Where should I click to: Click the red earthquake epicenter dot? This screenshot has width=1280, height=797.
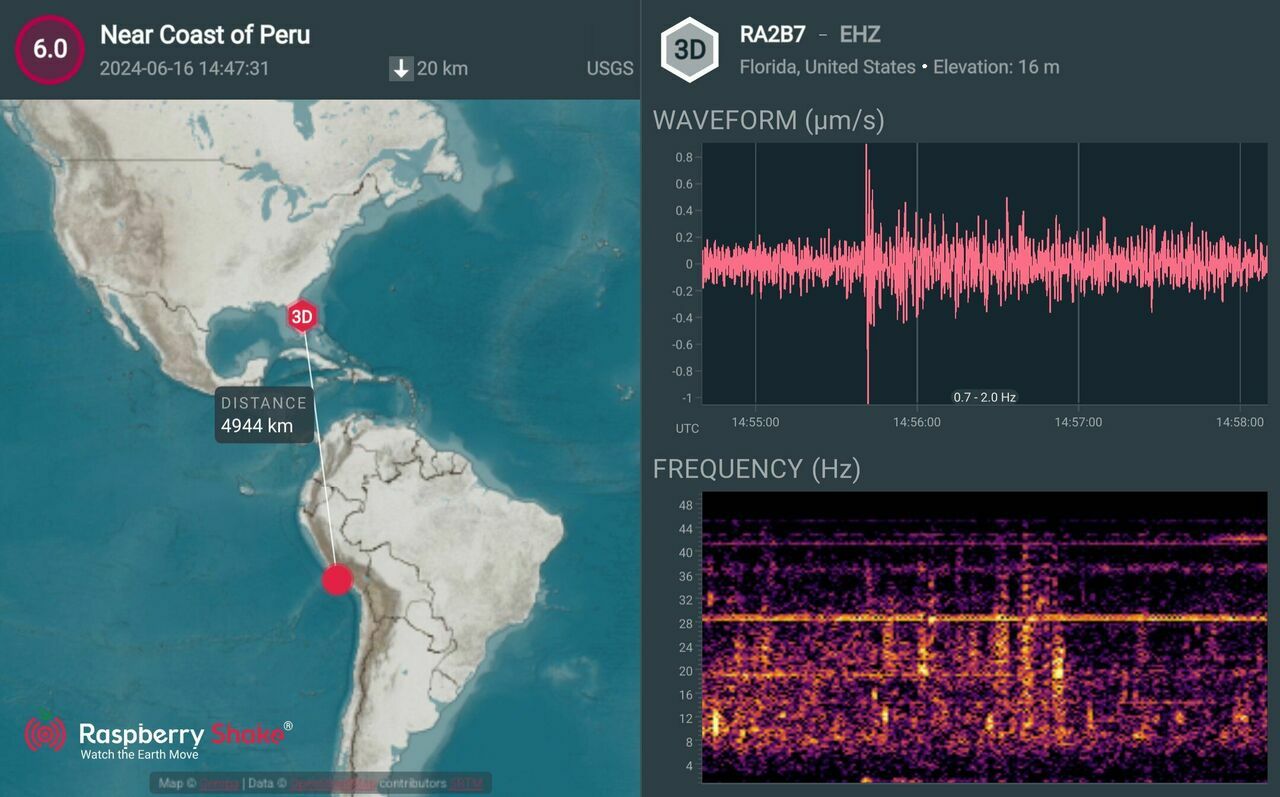pos(338,579)
